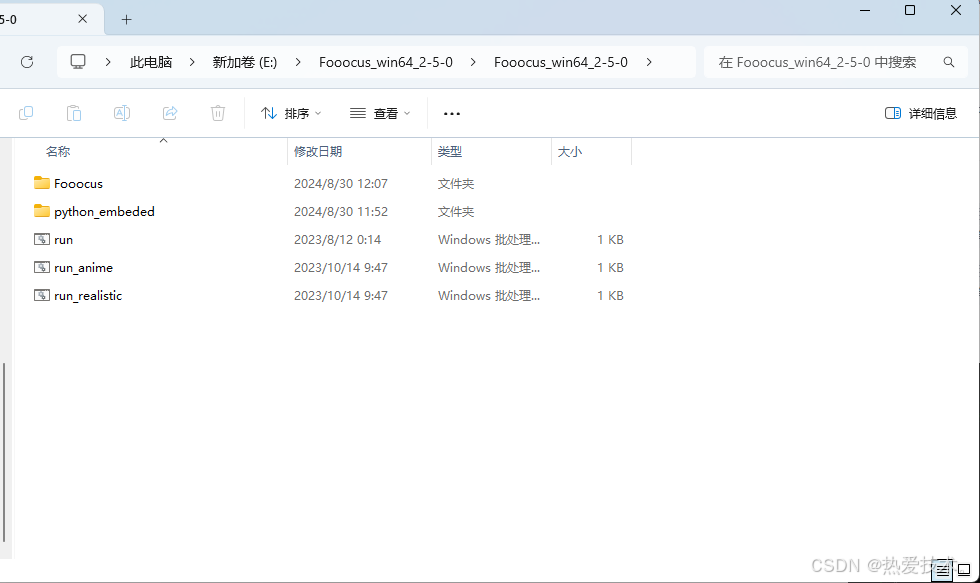Click the copy icon in toolbar

(x=26, y=113)
